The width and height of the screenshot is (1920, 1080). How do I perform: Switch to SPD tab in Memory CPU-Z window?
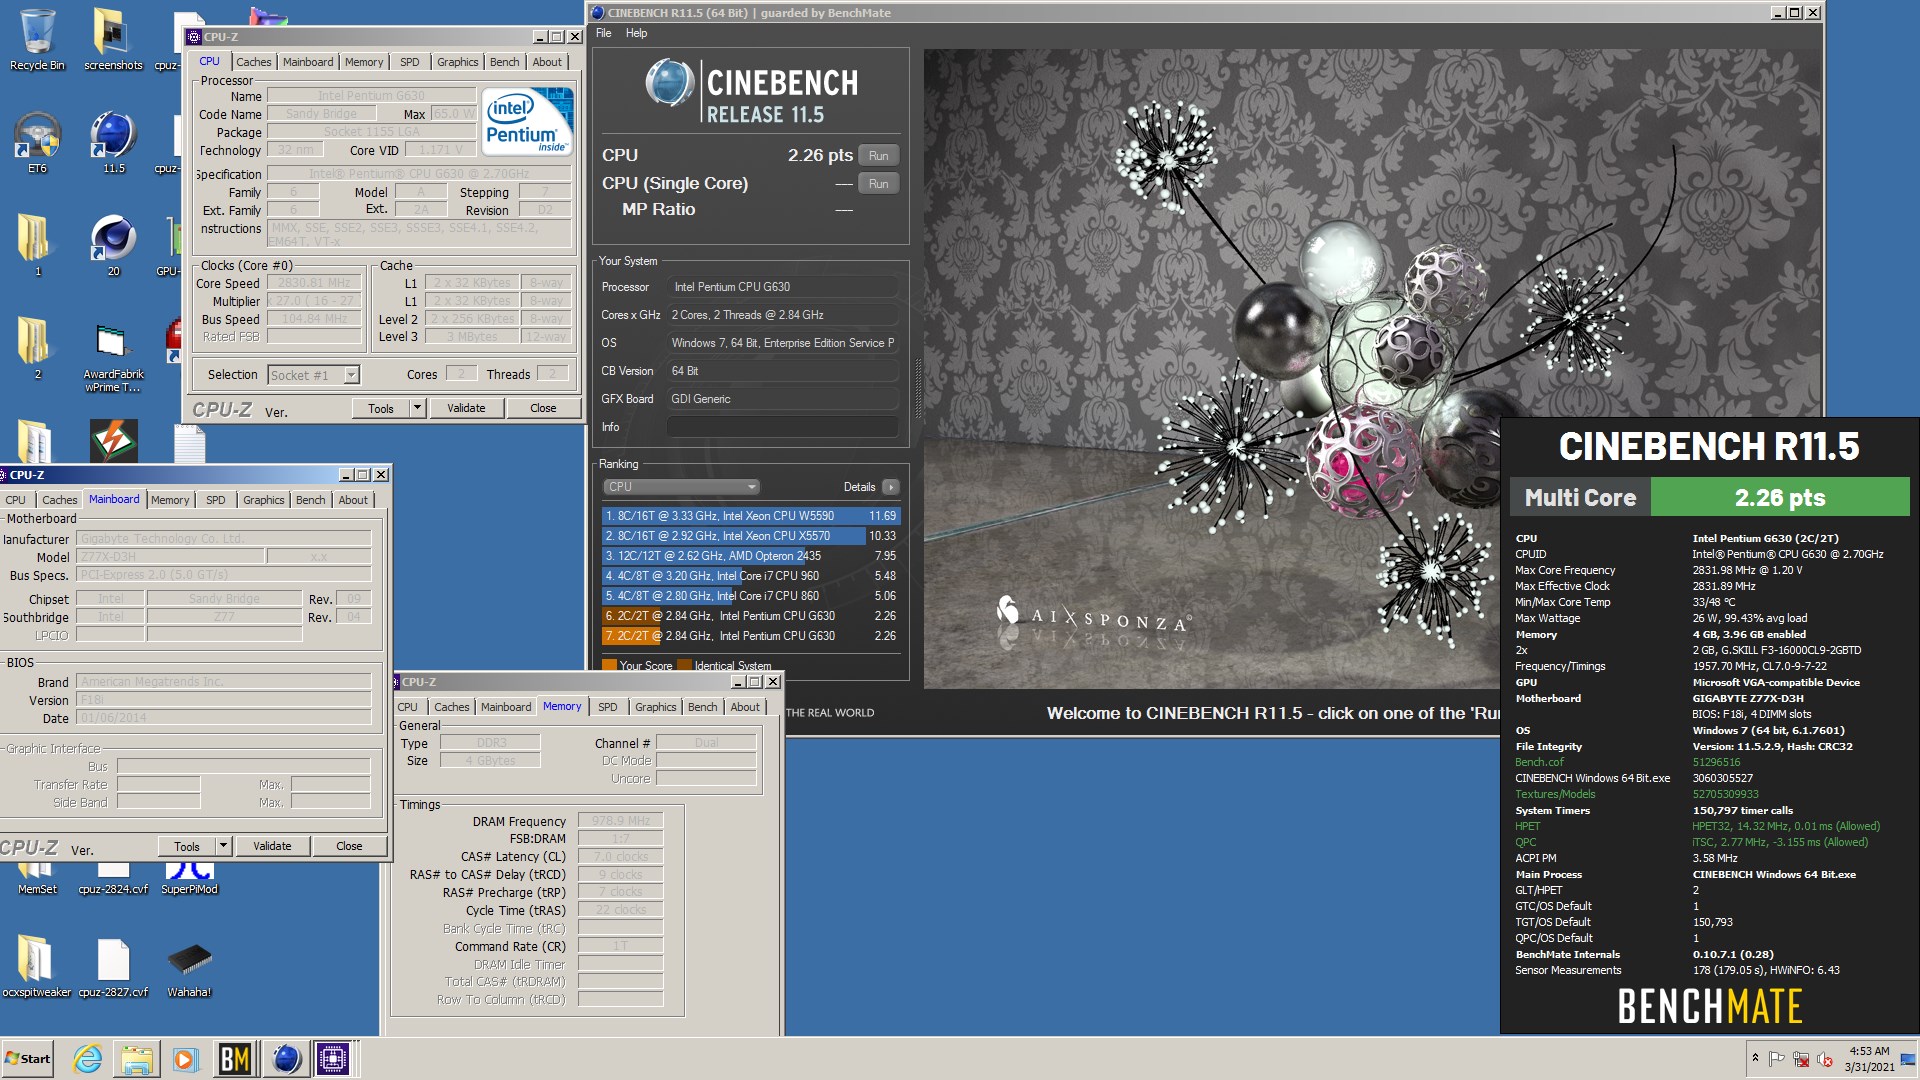click(x=607, y=707)
